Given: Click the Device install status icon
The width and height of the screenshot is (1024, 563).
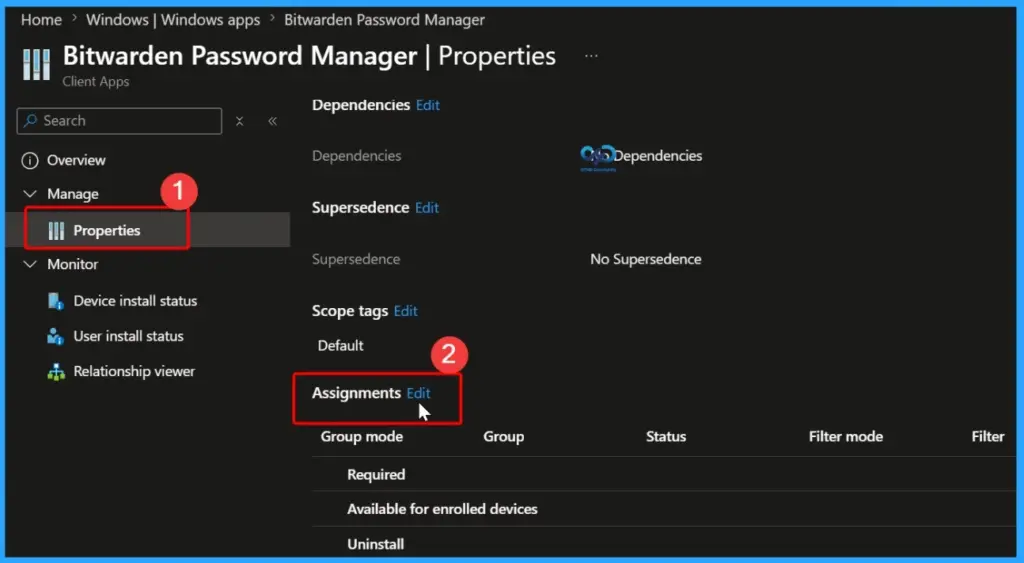Looking at the screenshot, I should [56, 301].
